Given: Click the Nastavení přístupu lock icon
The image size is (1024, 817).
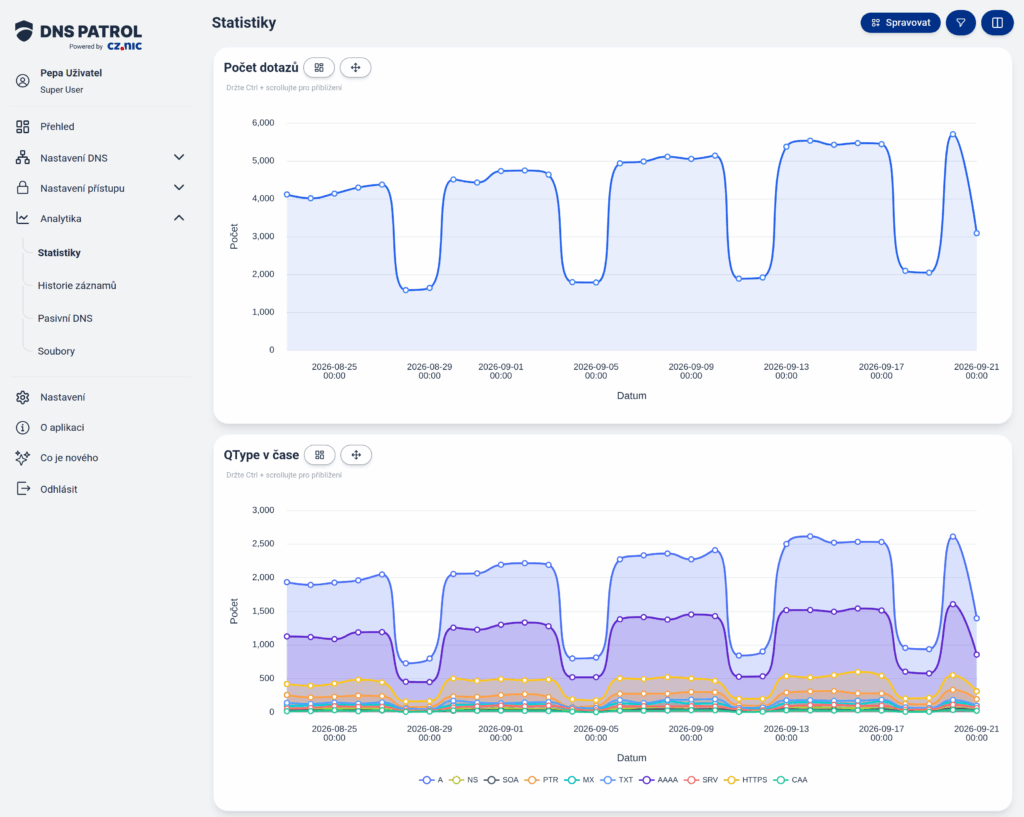Looking at the screenshot, I should [23, 188].
